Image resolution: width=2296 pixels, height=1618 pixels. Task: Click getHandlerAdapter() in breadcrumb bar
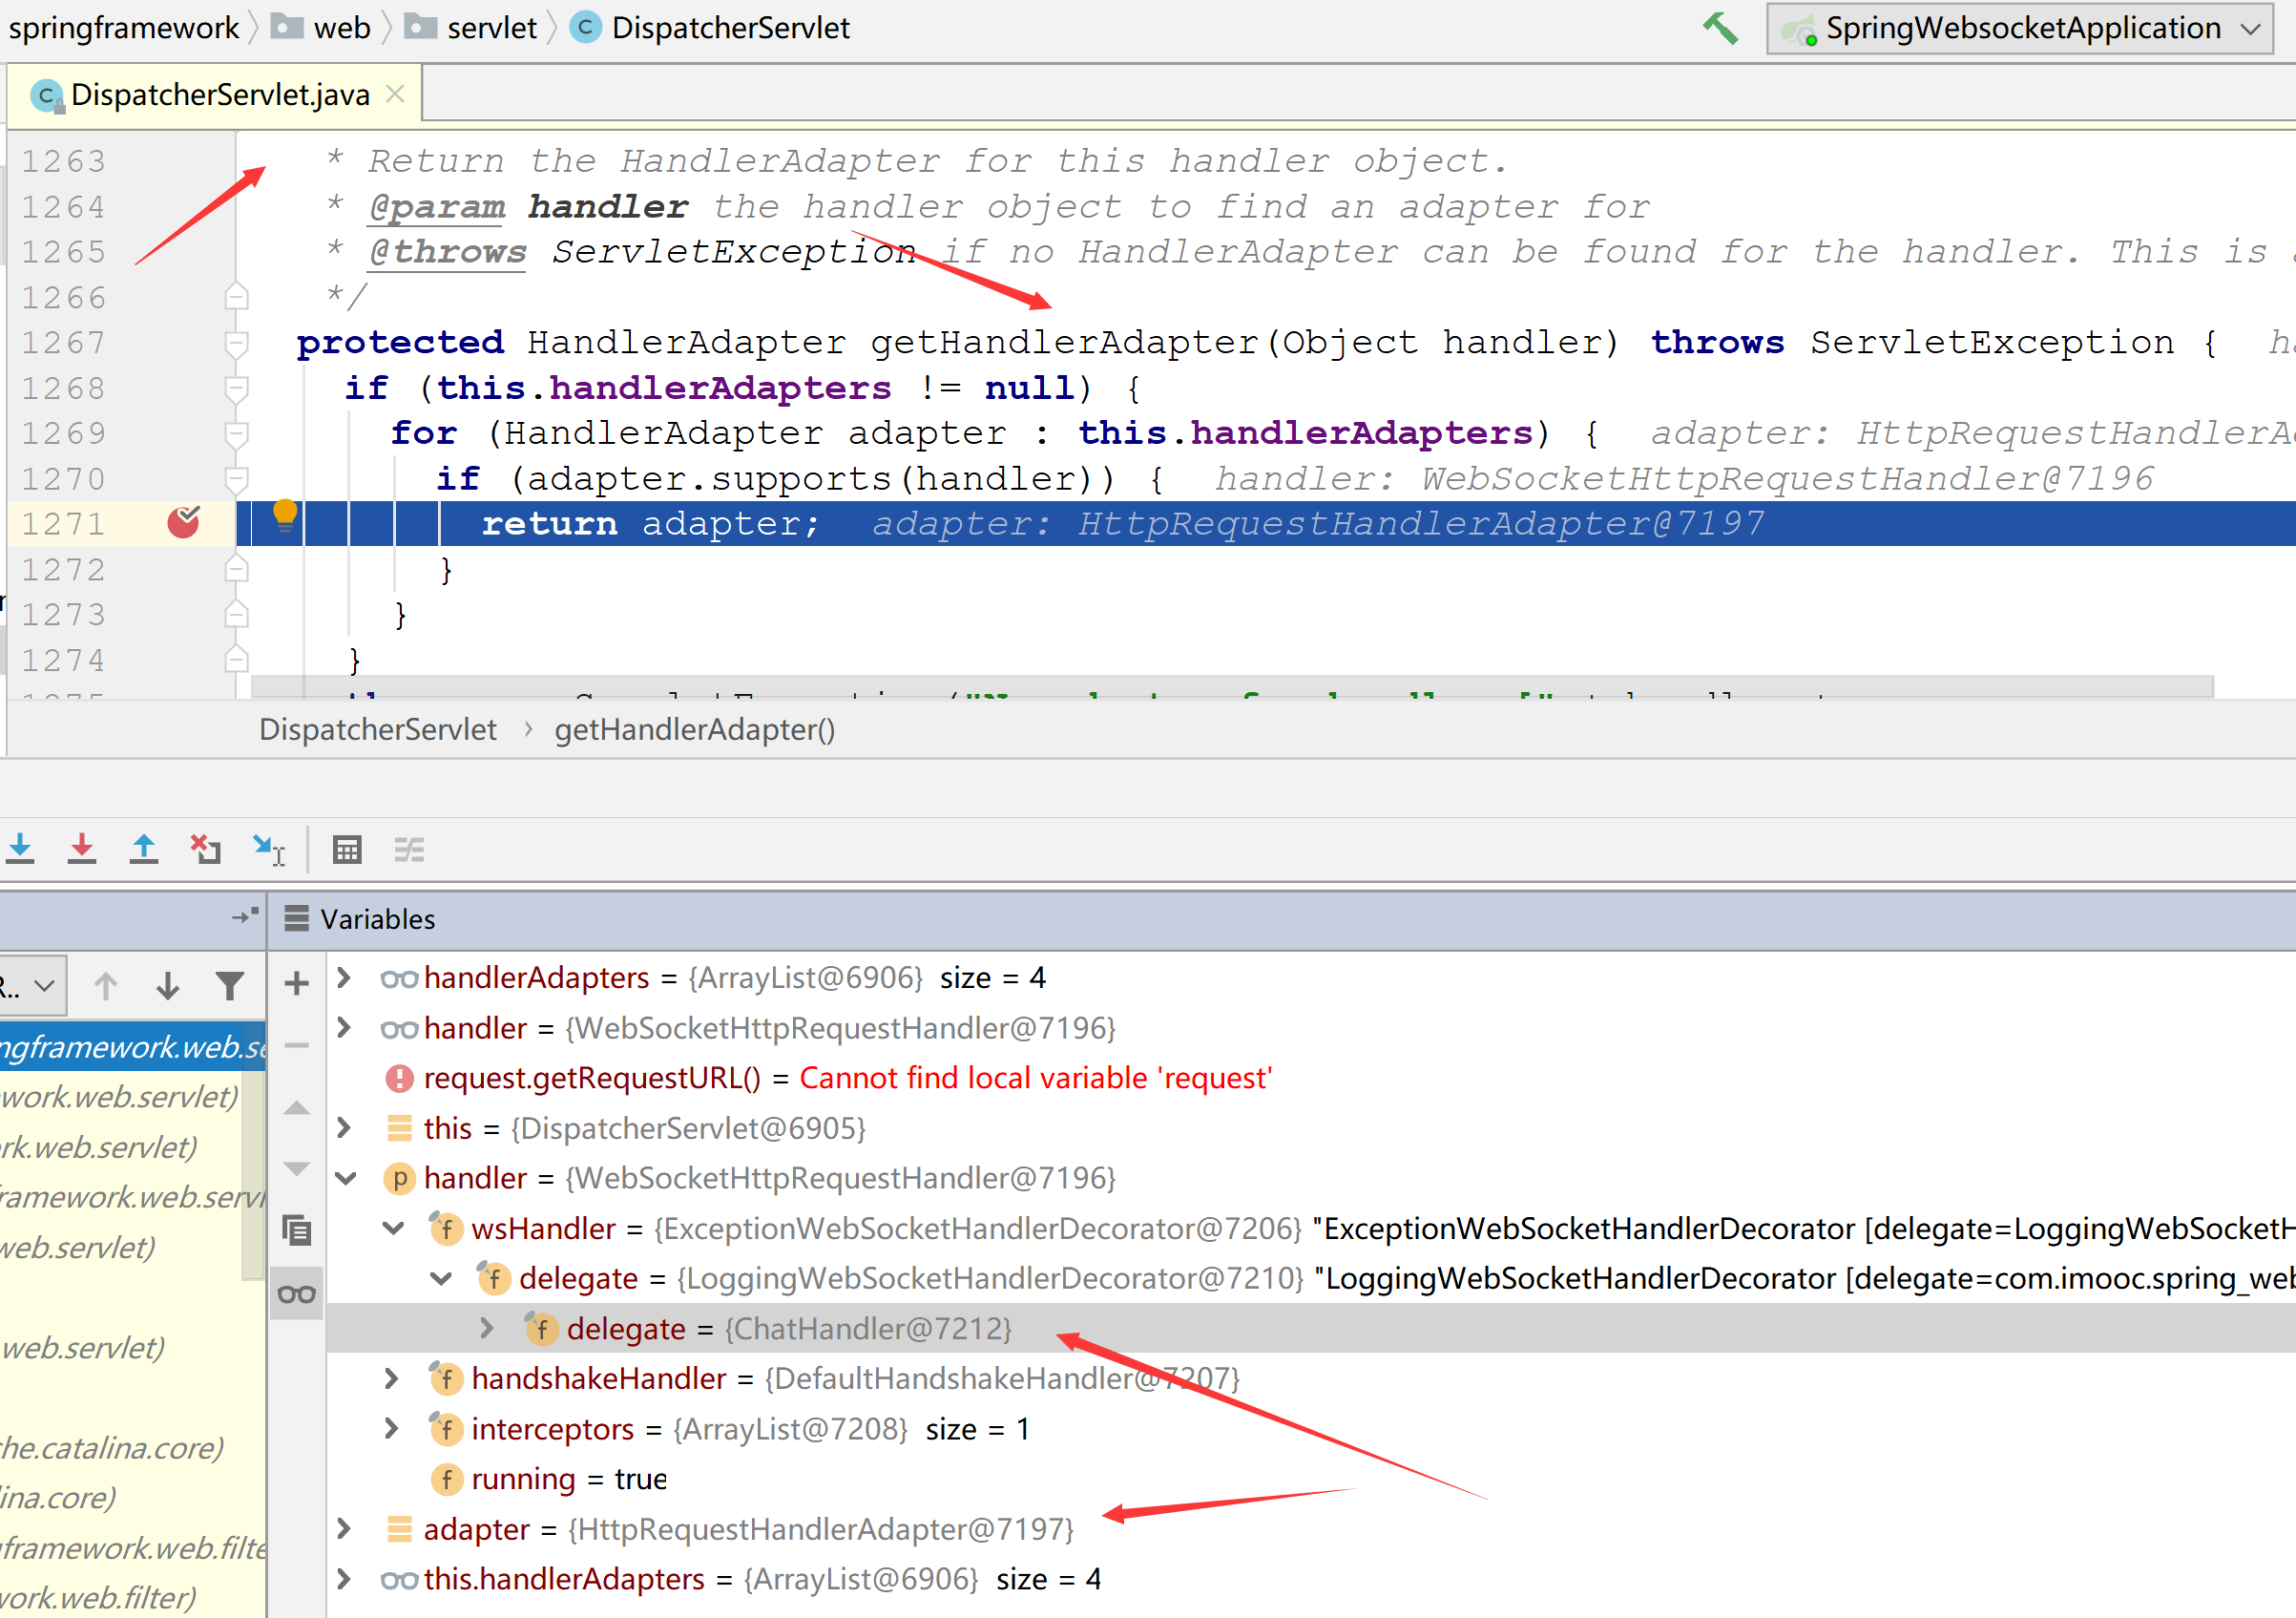(694, 729)
